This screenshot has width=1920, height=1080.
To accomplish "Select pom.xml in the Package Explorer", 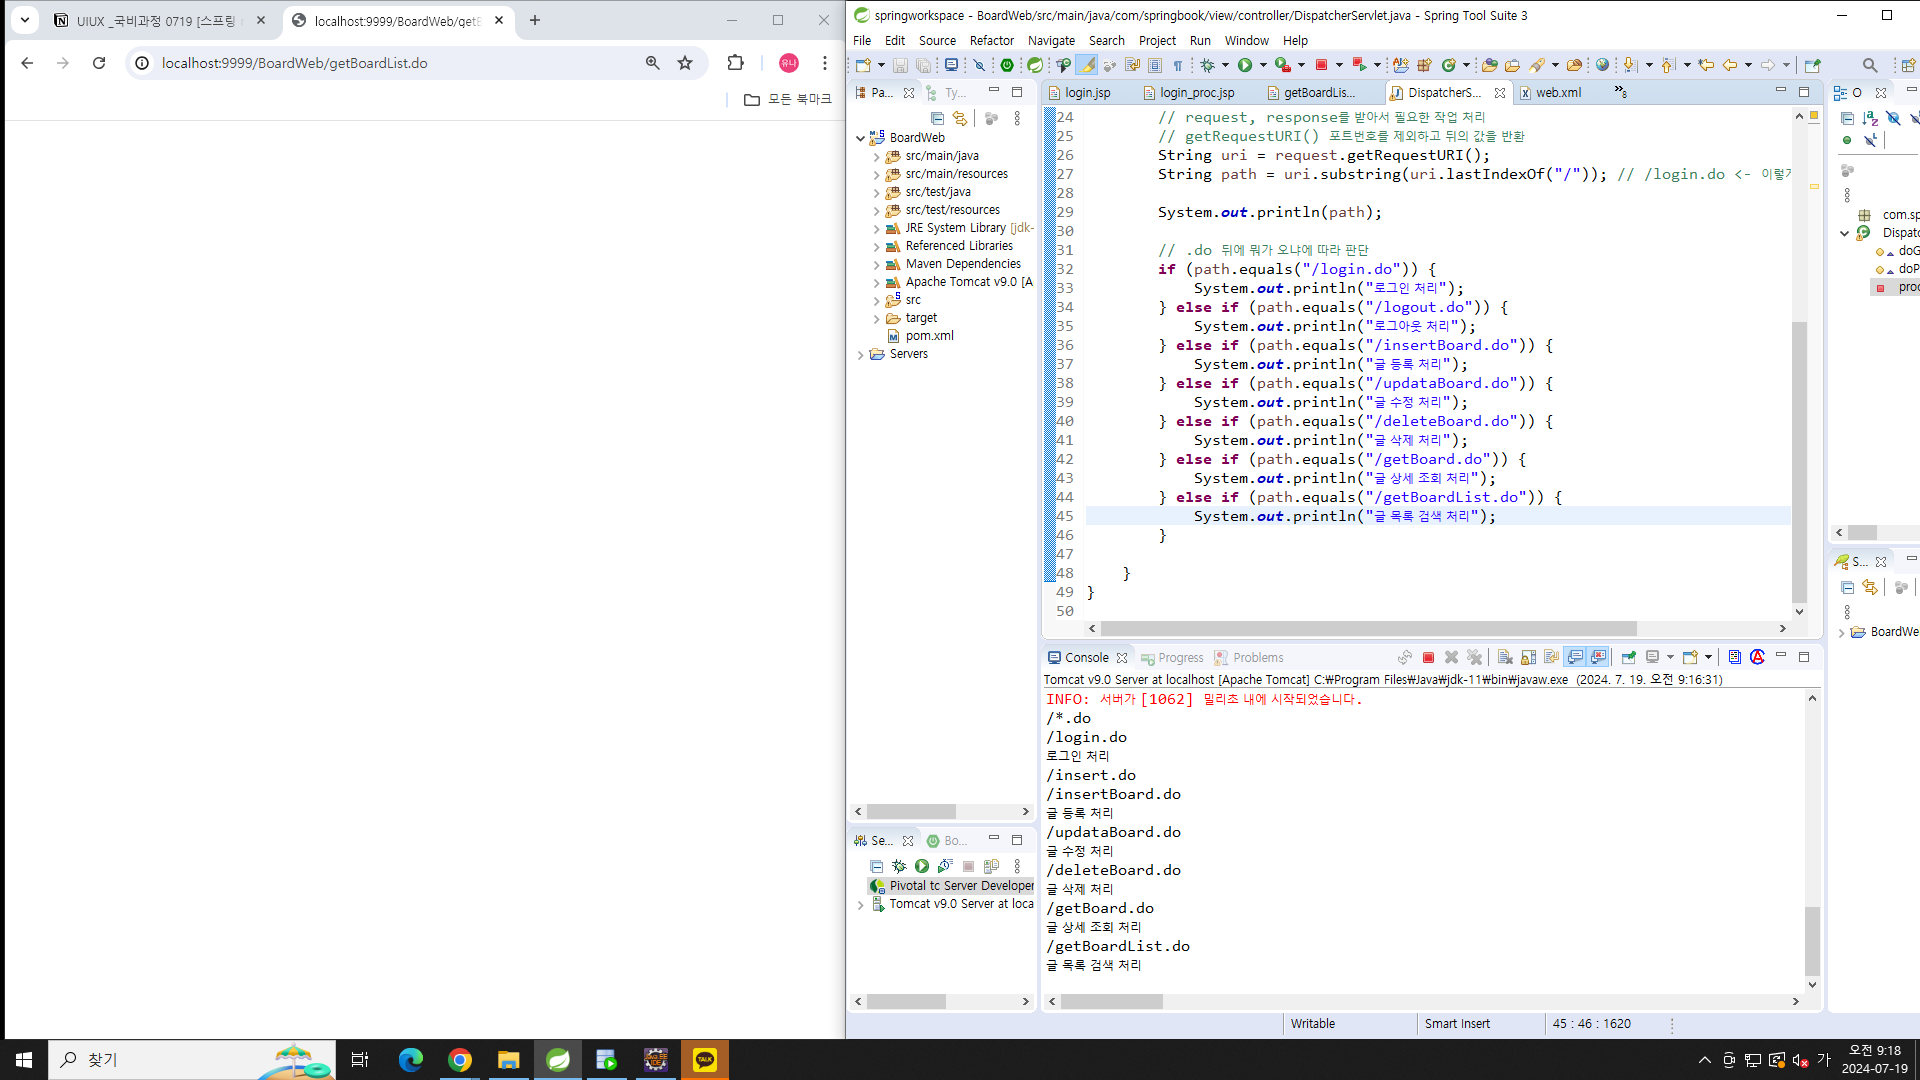I will click(929, 336).
